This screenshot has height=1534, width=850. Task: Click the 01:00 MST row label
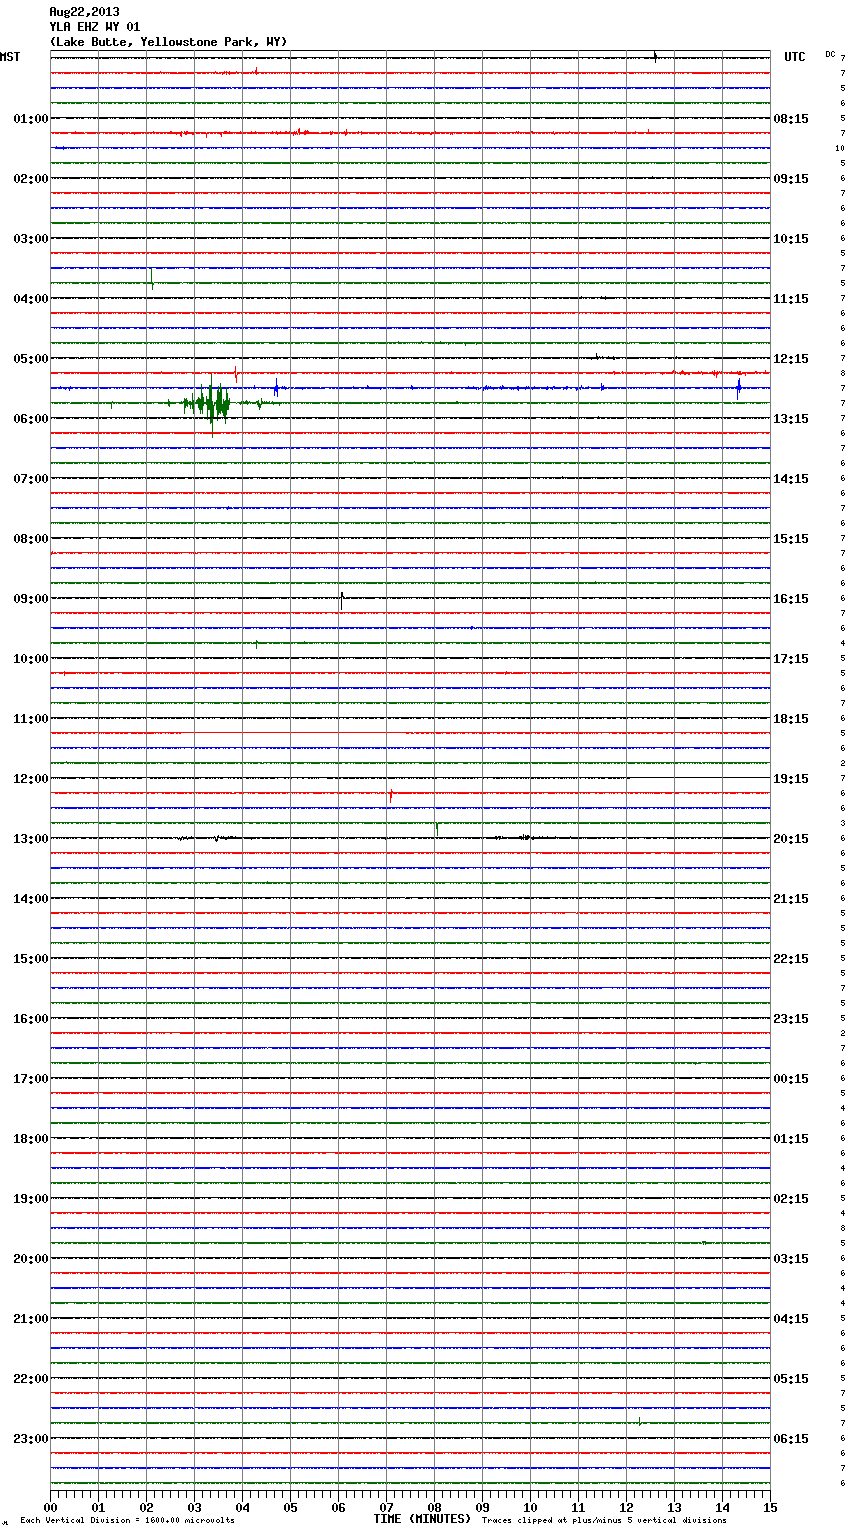tap(31, 119)
